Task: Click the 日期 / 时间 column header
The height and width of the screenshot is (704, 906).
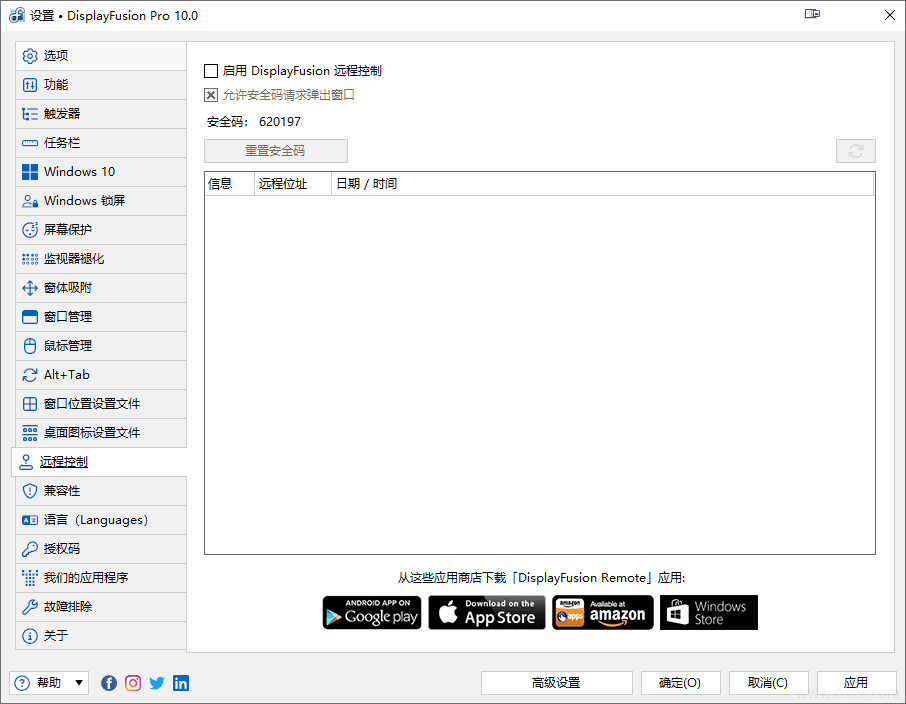Action: (x=603, y=184)
